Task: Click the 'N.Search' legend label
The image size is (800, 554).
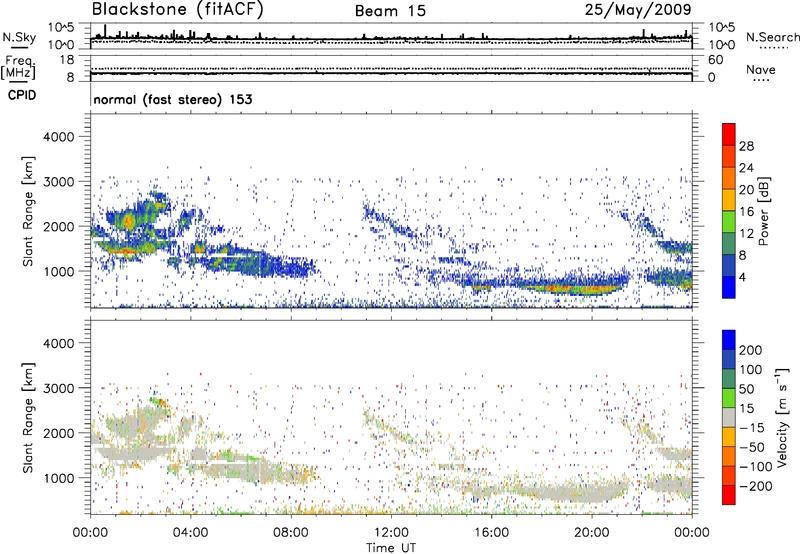Action: [x=772, y=37]
